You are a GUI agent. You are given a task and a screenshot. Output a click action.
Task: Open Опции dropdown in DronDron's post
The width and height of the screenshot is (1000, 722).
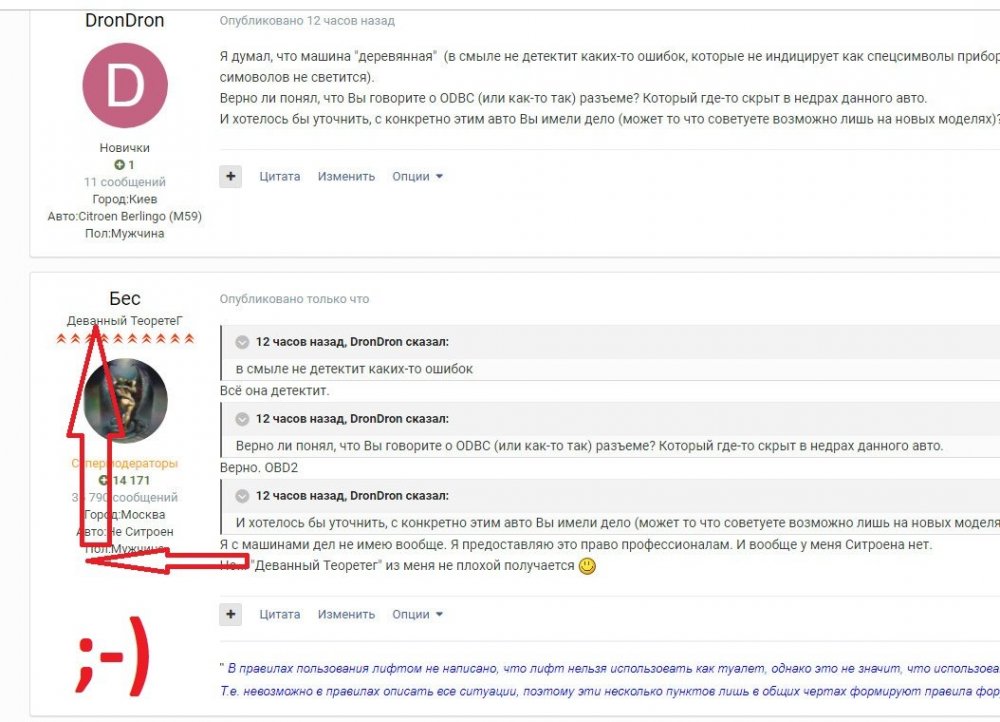[x=417, y=176]
